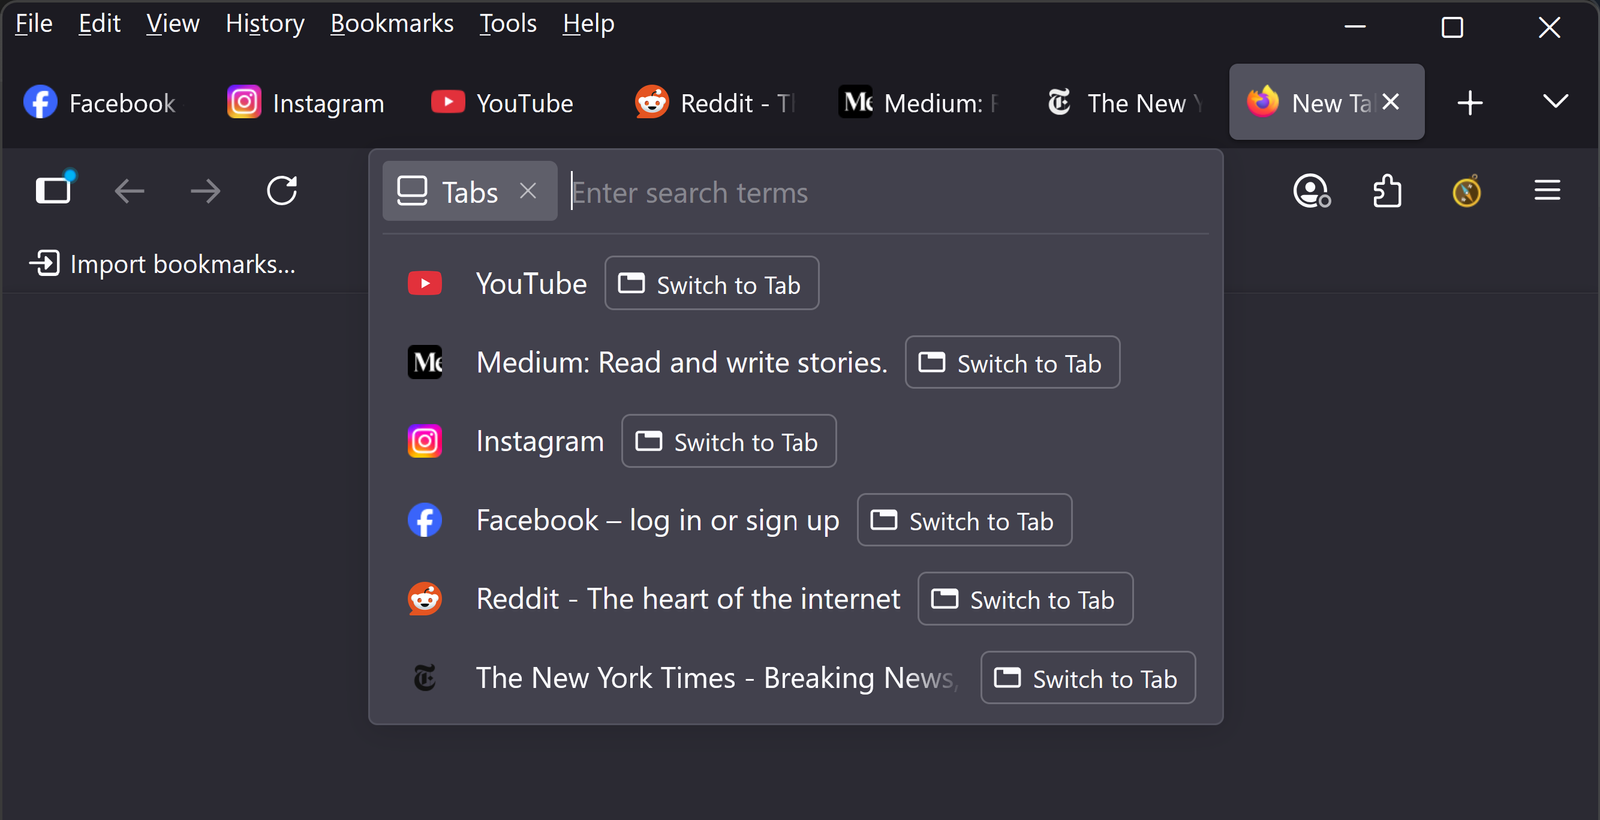Select The New York Times tab
Viewport: 1600px width, 820px height.
coord(1124,102)
